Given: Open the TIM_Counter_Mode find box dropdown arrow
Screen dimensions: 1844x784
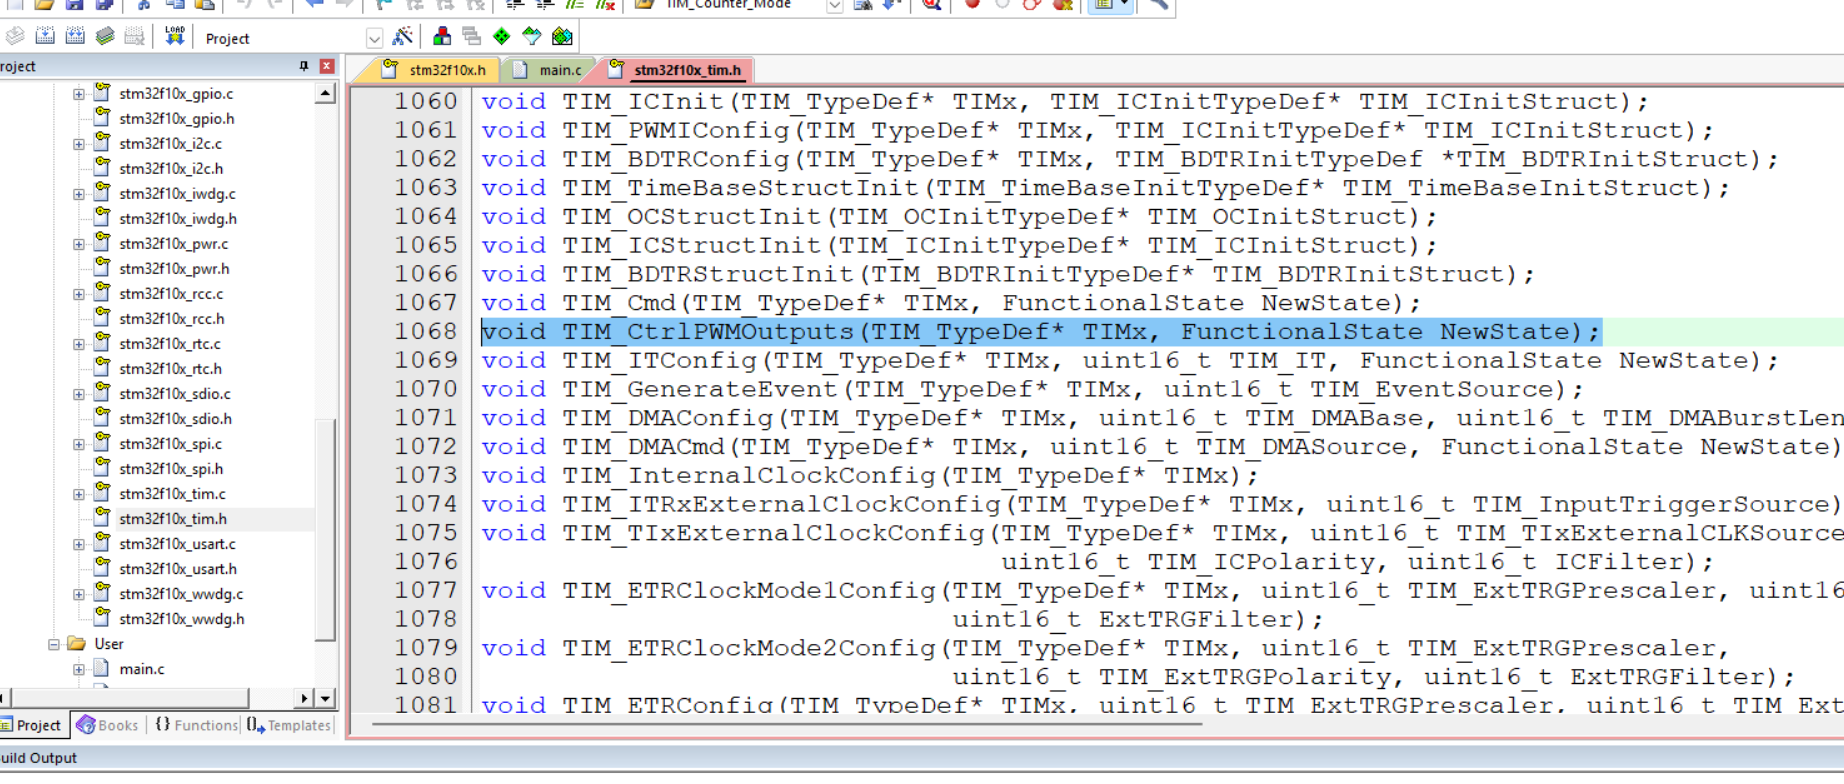Looking at the screenshot, I should coord(834,5).
